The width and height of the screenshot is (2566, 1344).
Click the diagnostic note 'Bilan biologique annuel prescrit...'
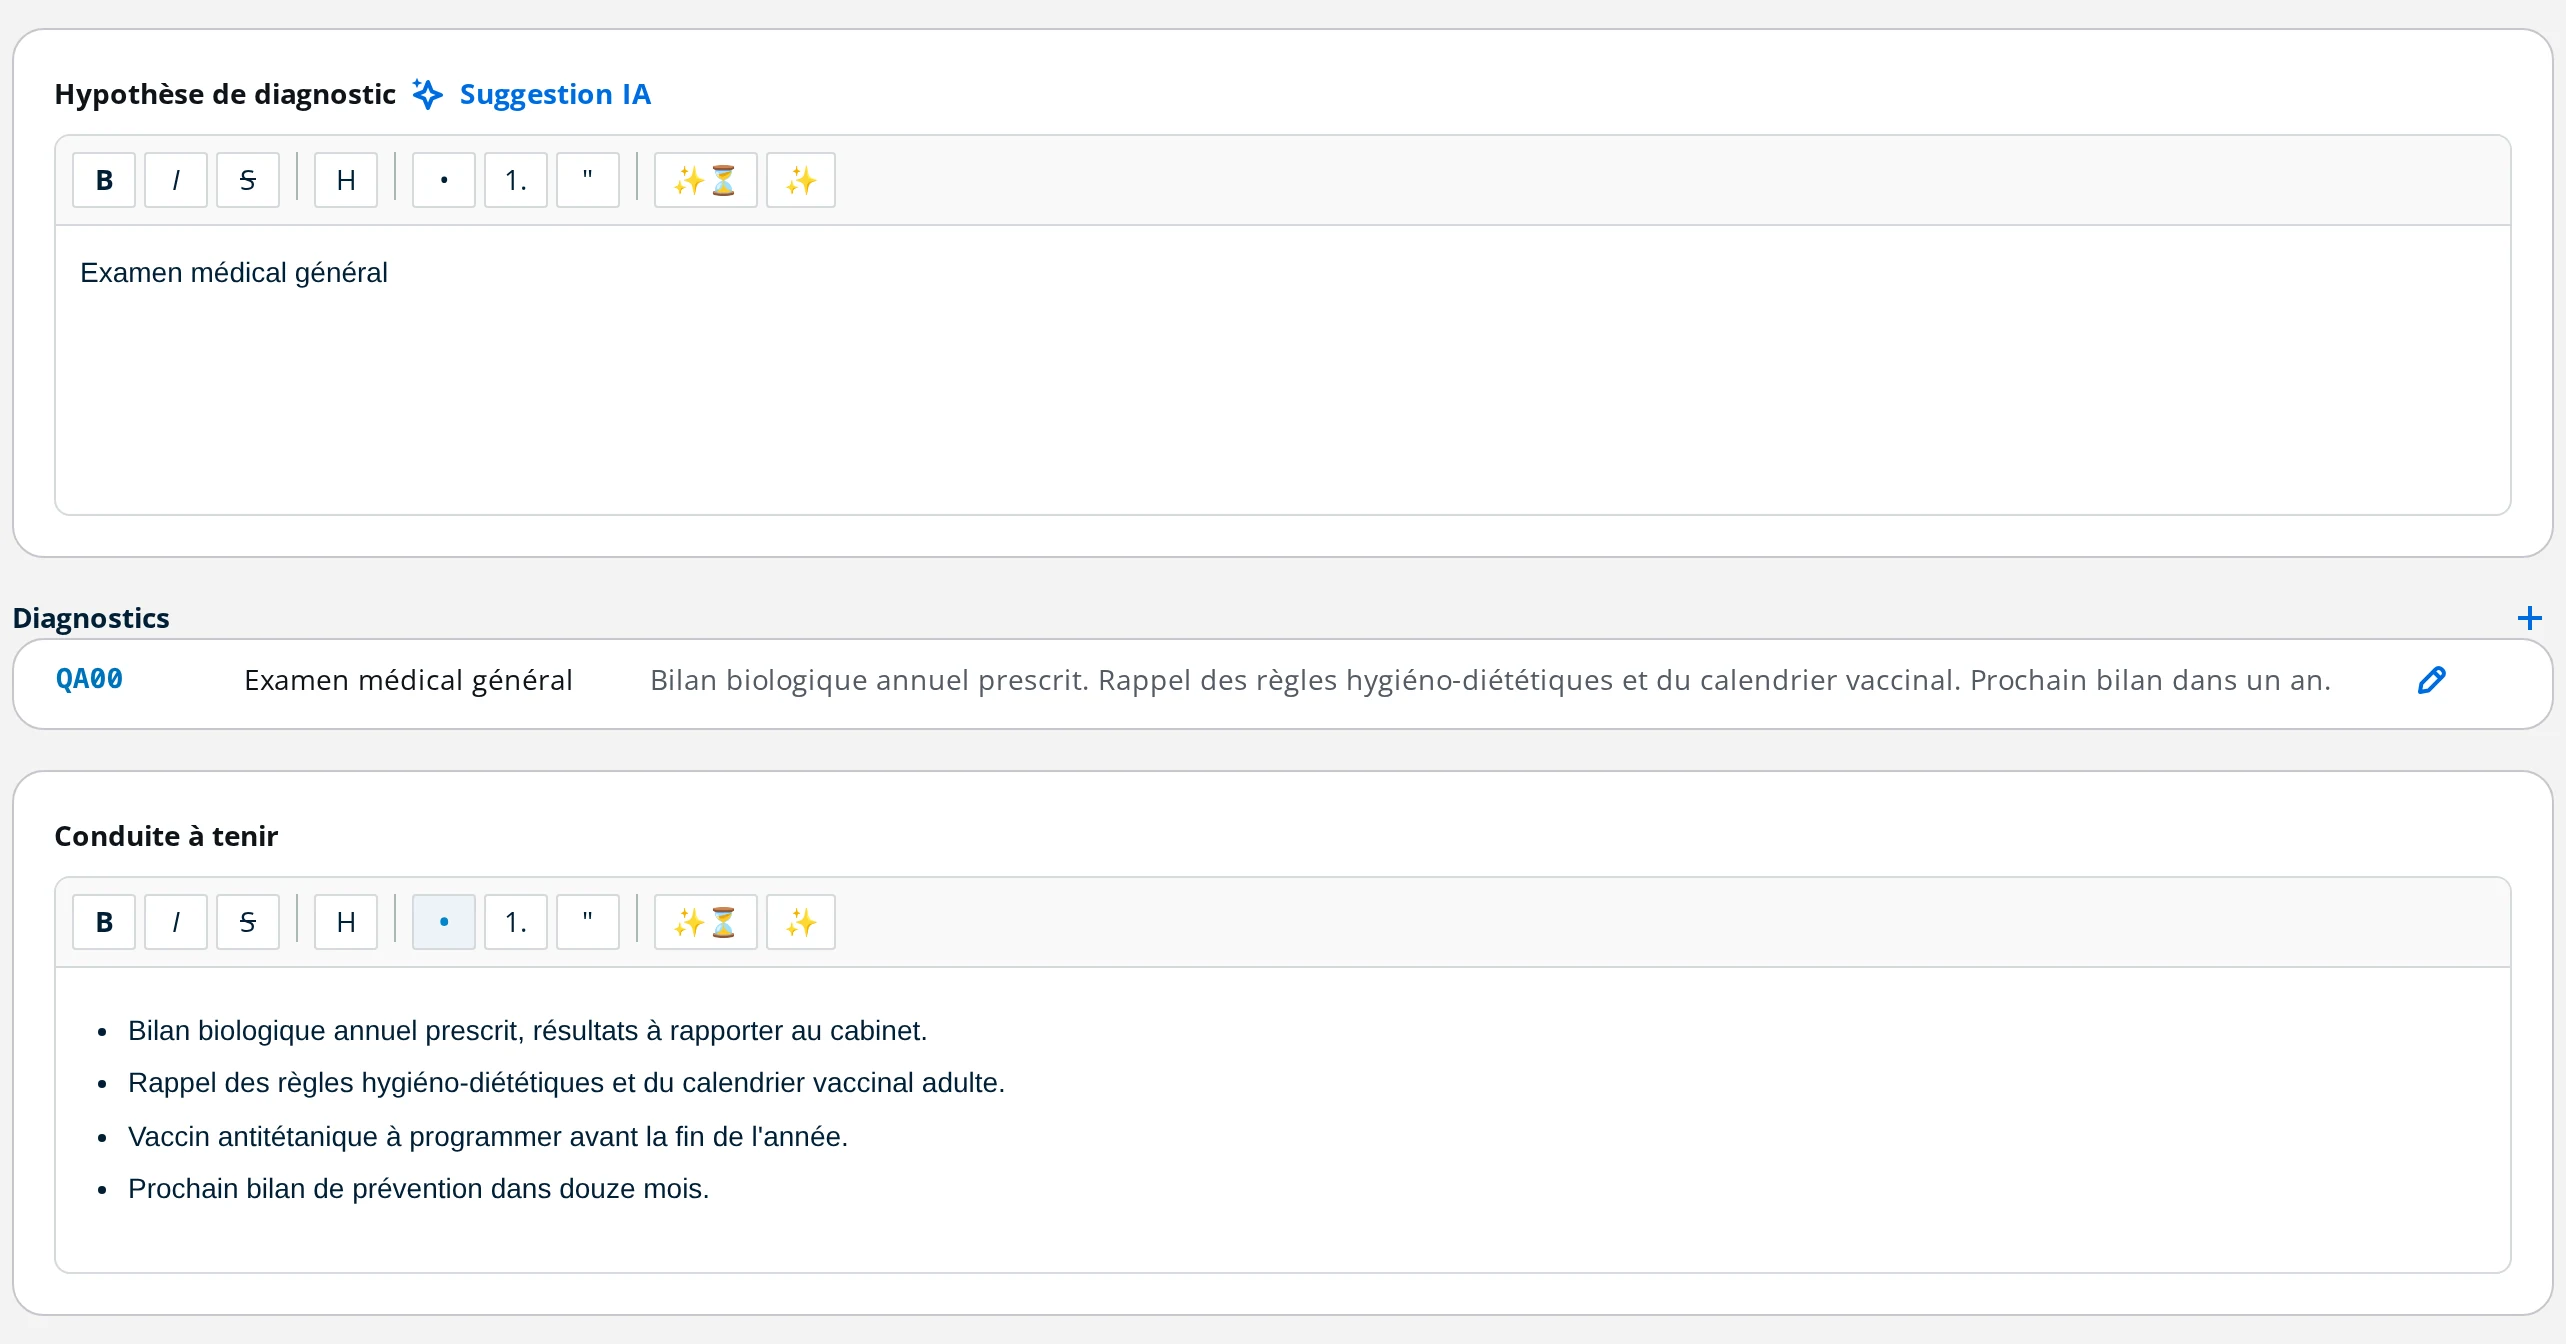[x=1490, y=680]
